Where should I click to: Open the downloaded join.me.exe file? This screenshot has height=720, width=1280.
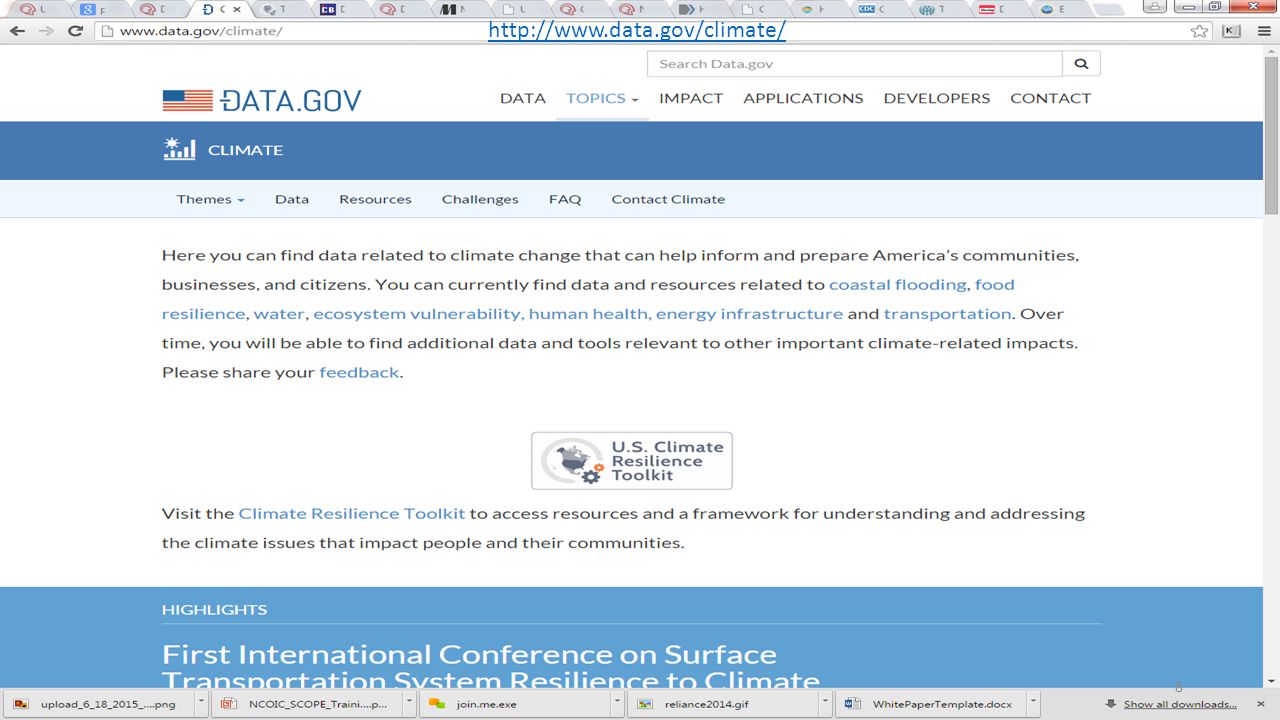[514, 704]
